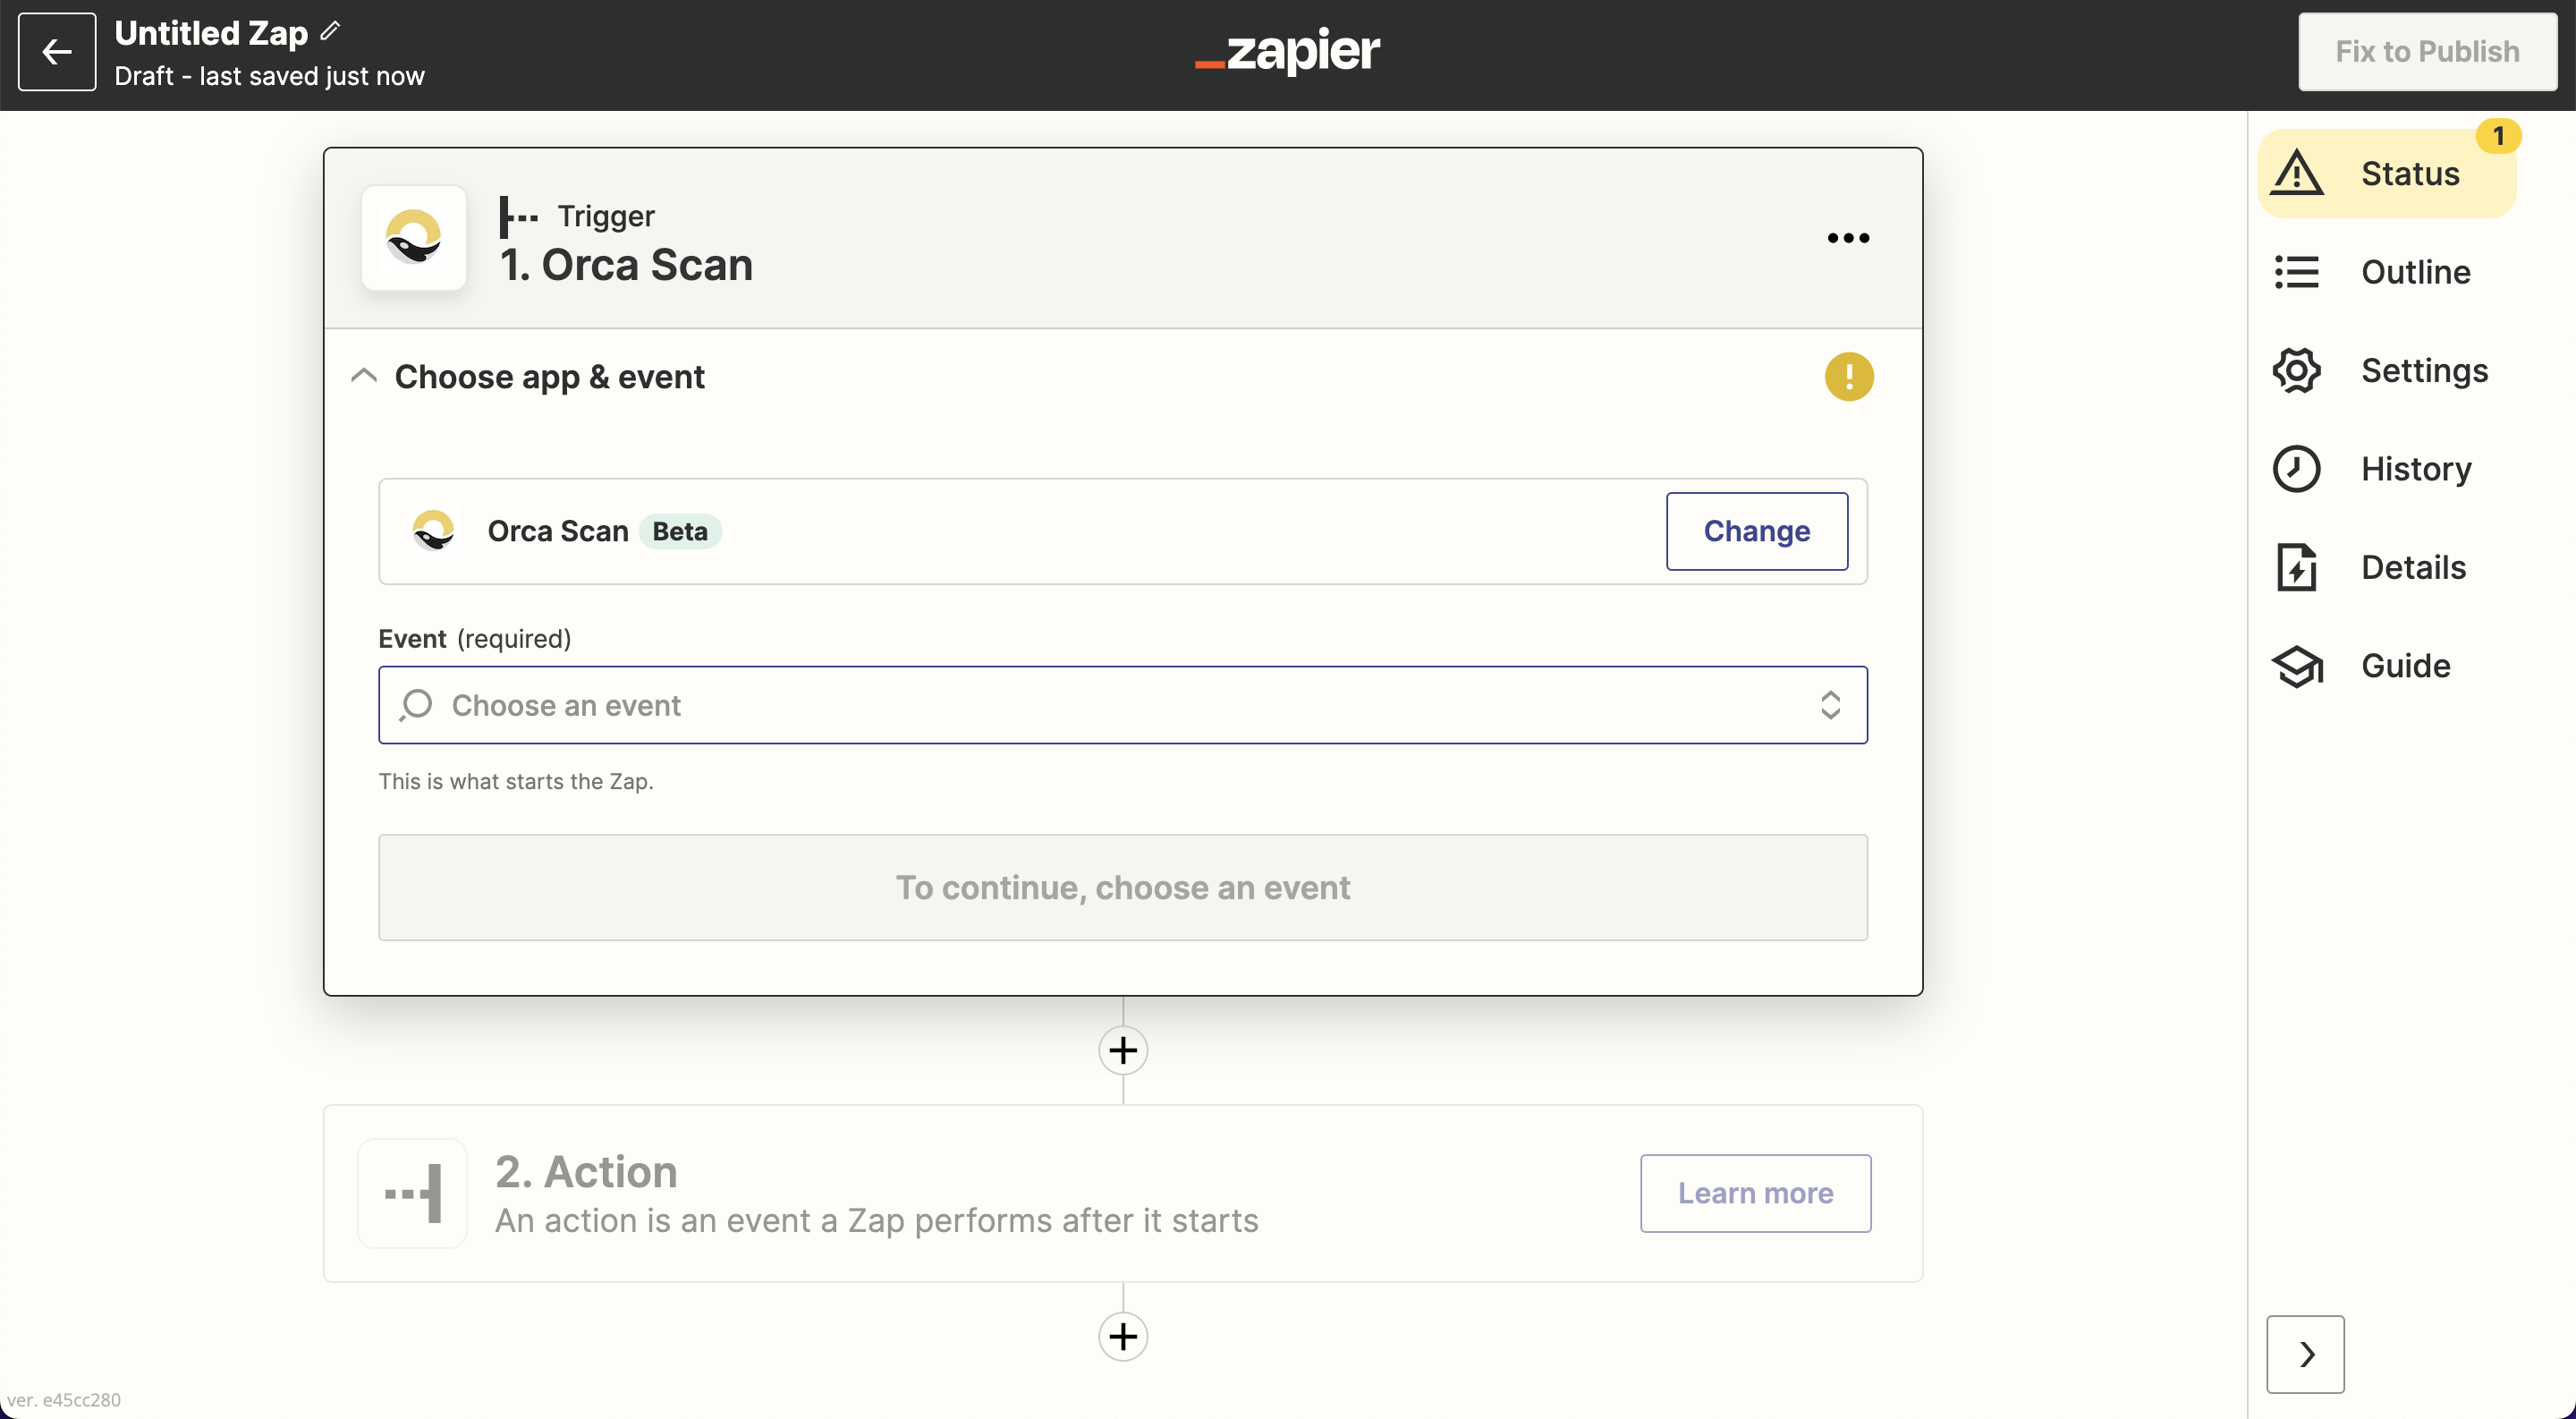Click the History clock icon

point(2295,467)
